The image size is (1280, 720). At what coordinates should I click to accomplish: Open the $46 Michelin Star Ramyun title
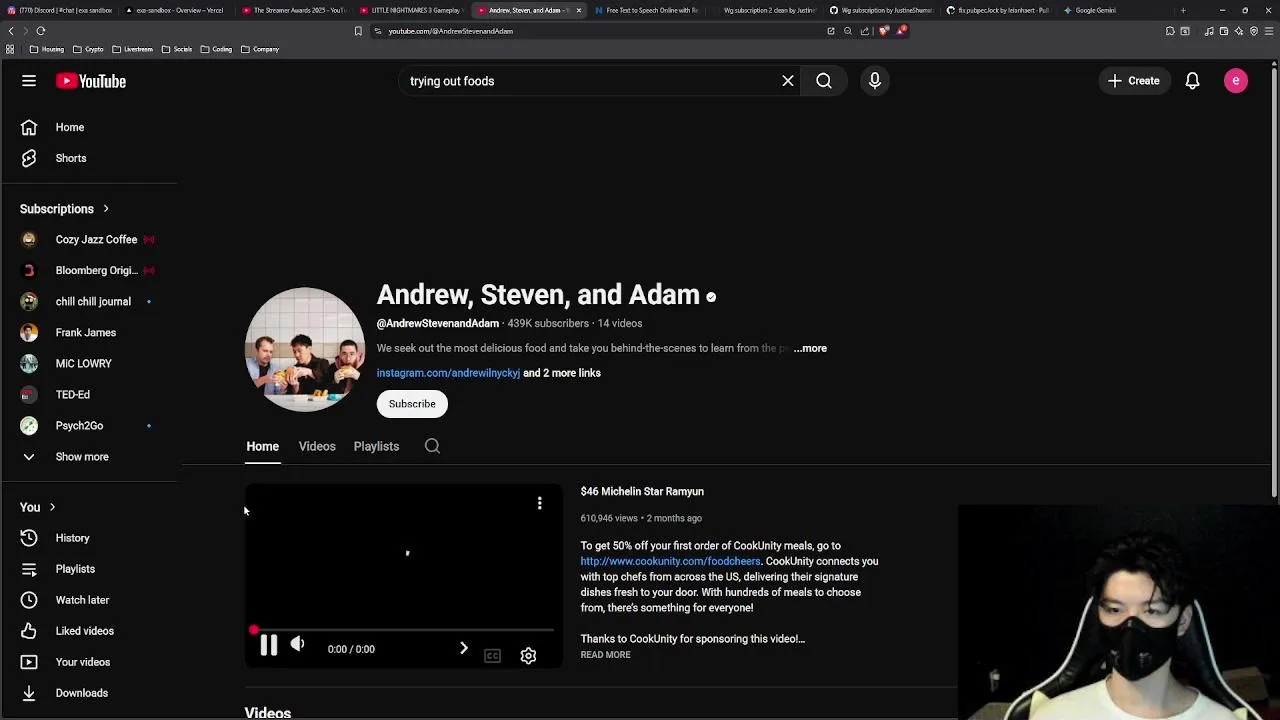pyautogui.click(x=642, y=492)
